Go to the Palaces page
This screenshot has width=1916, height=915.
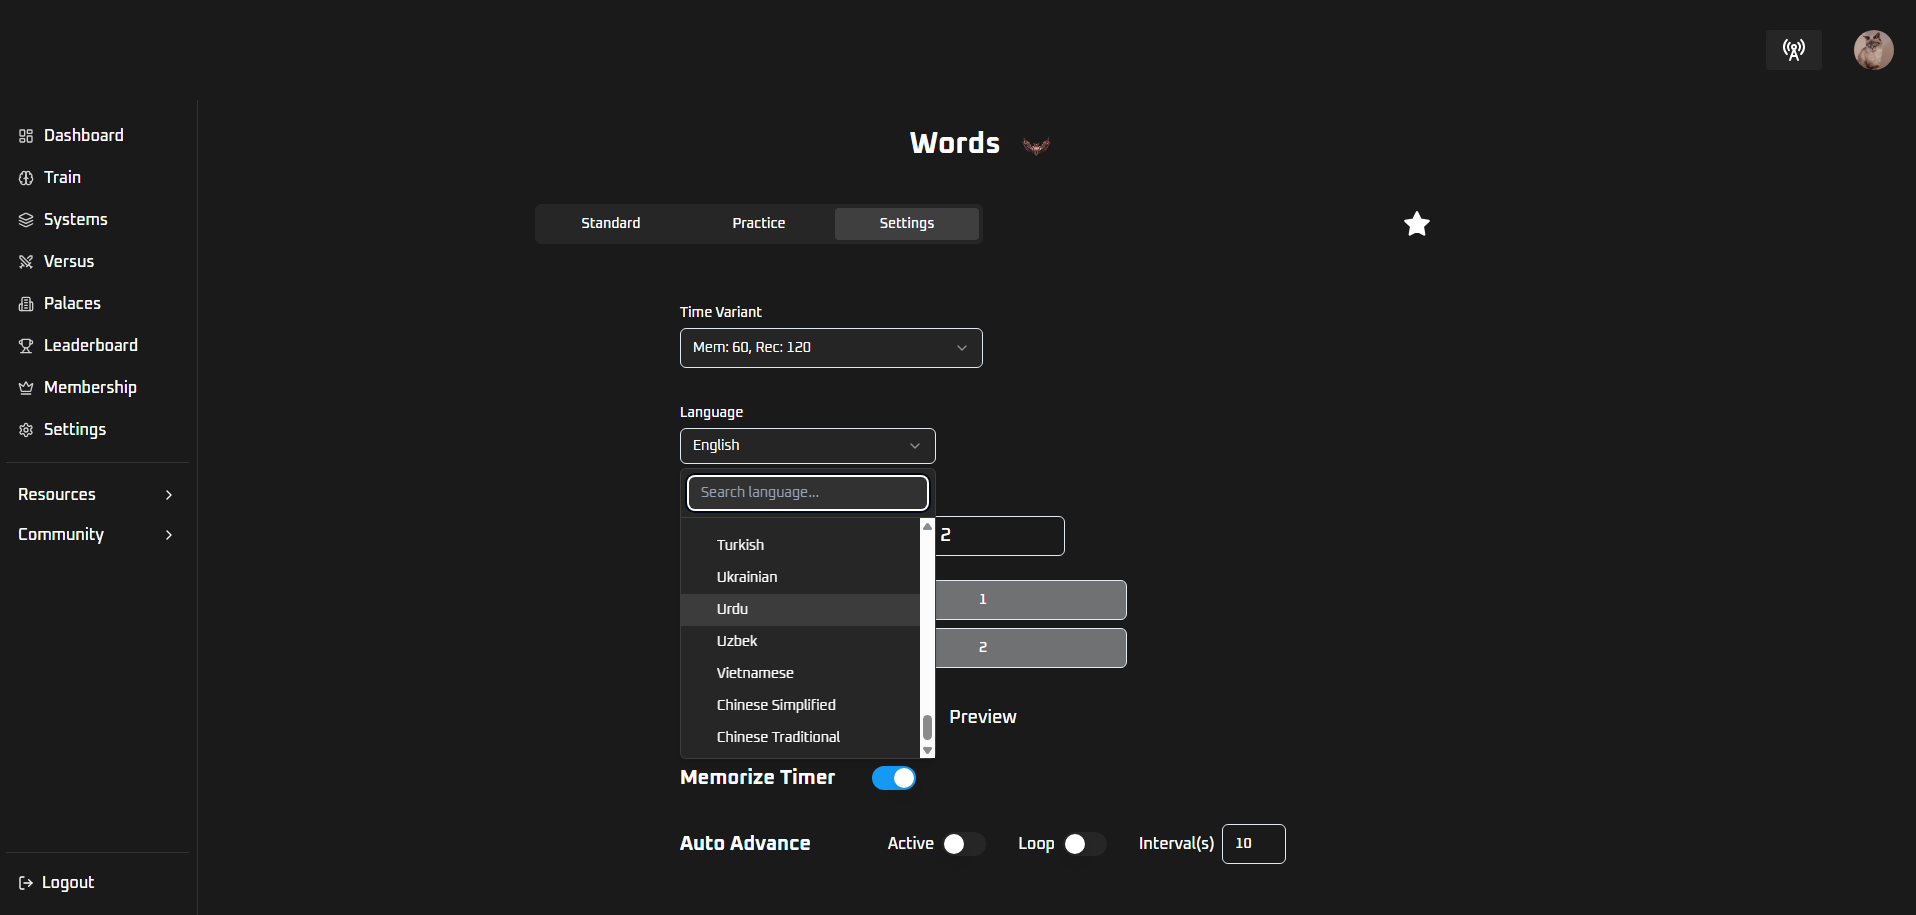pos(72,304)
